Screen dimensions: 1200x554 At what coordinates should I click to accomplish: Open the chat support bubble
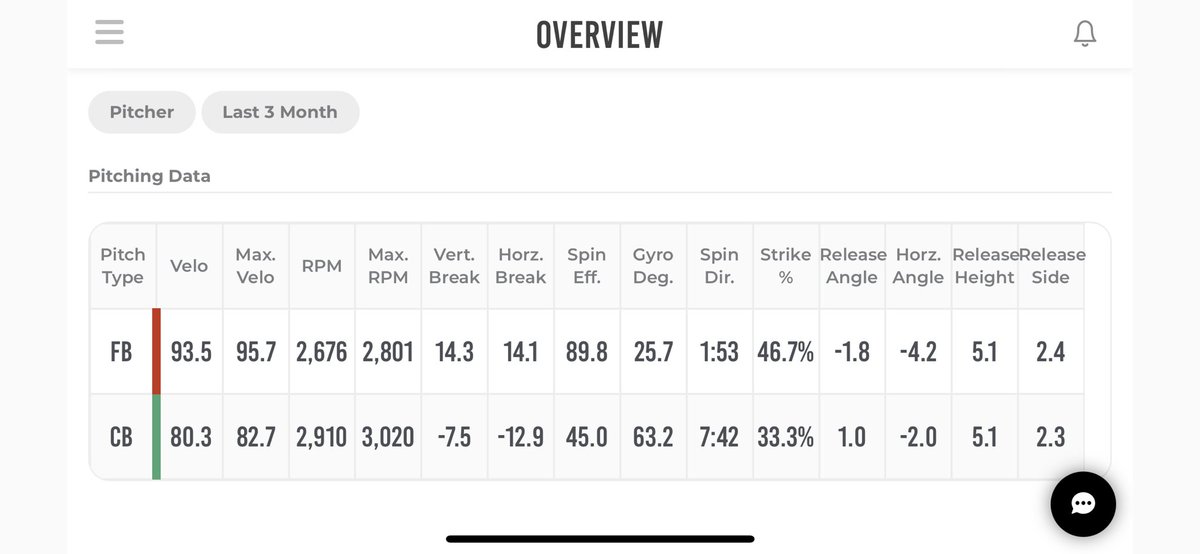click(x=1083, y=504)
